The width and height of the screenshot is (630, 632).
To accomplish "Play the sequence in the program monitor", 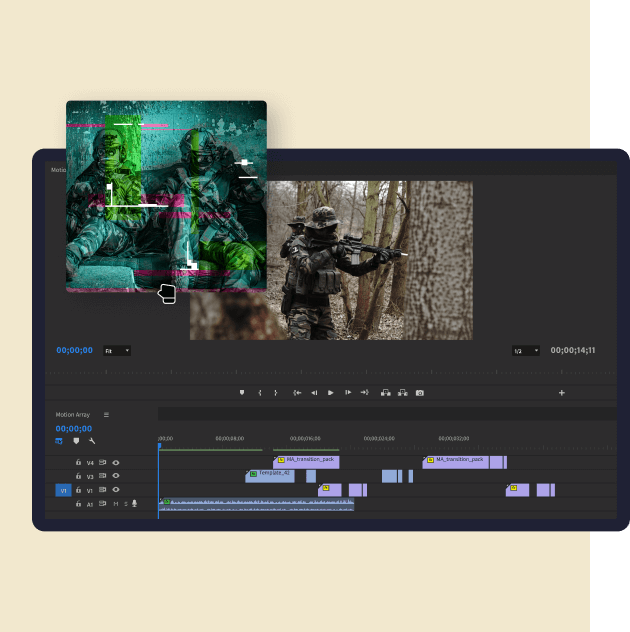I will click(331, 393).
